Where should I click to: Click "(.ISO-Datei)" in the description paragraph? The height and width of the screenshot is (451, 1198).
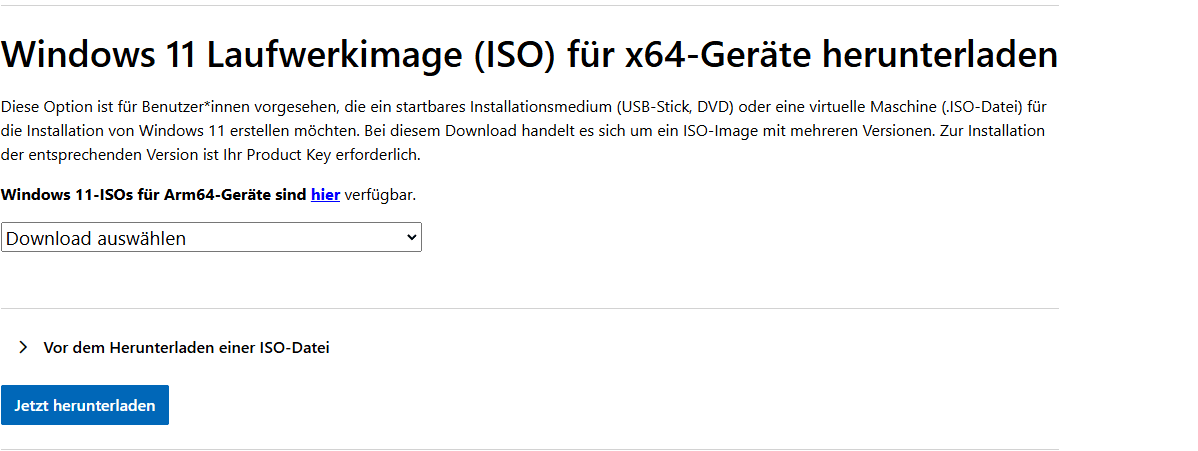pyautogui.click(x=979, y=106)
